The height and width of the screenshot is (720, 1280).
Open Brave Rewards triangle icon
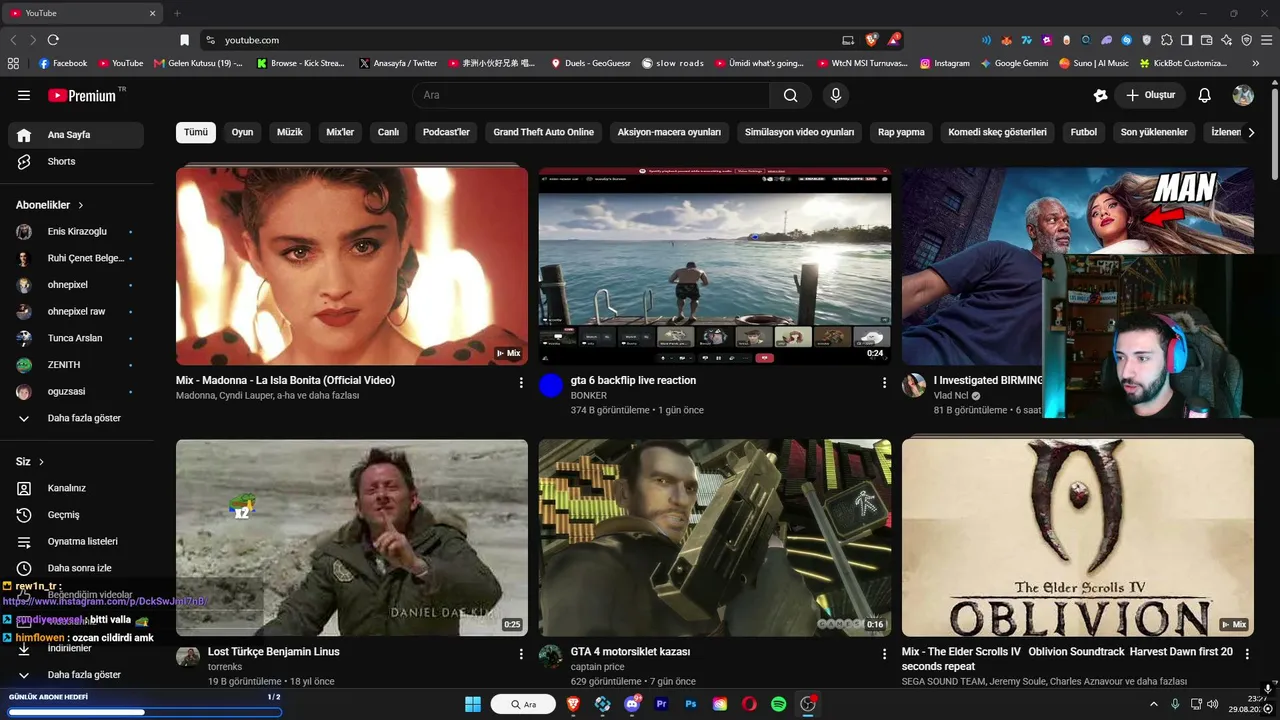click(893, 40)
